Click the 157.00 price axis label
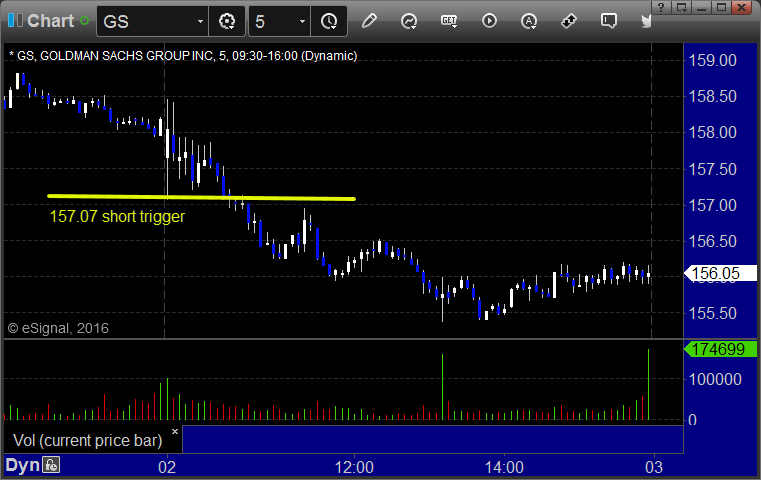 (x=712, y=205)
